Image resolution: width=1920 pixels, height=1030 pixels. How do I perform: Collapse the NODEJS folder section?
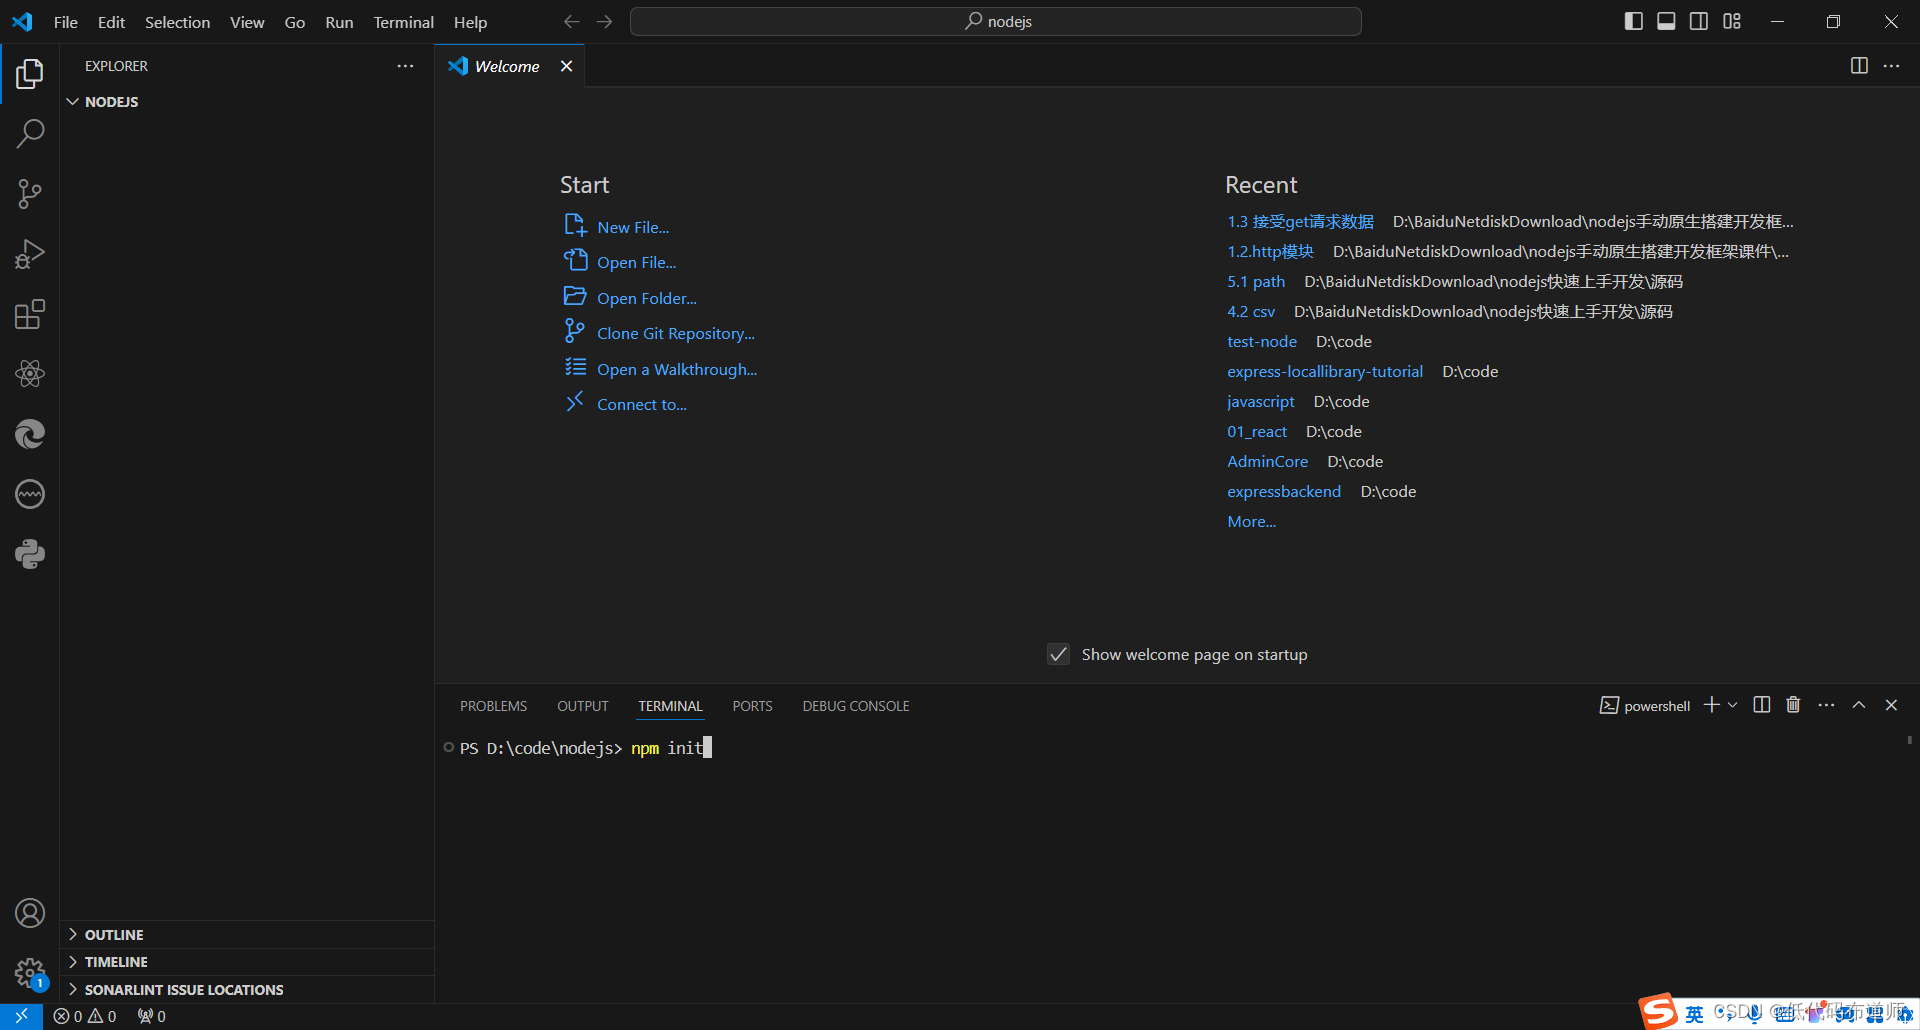point(247,102)
